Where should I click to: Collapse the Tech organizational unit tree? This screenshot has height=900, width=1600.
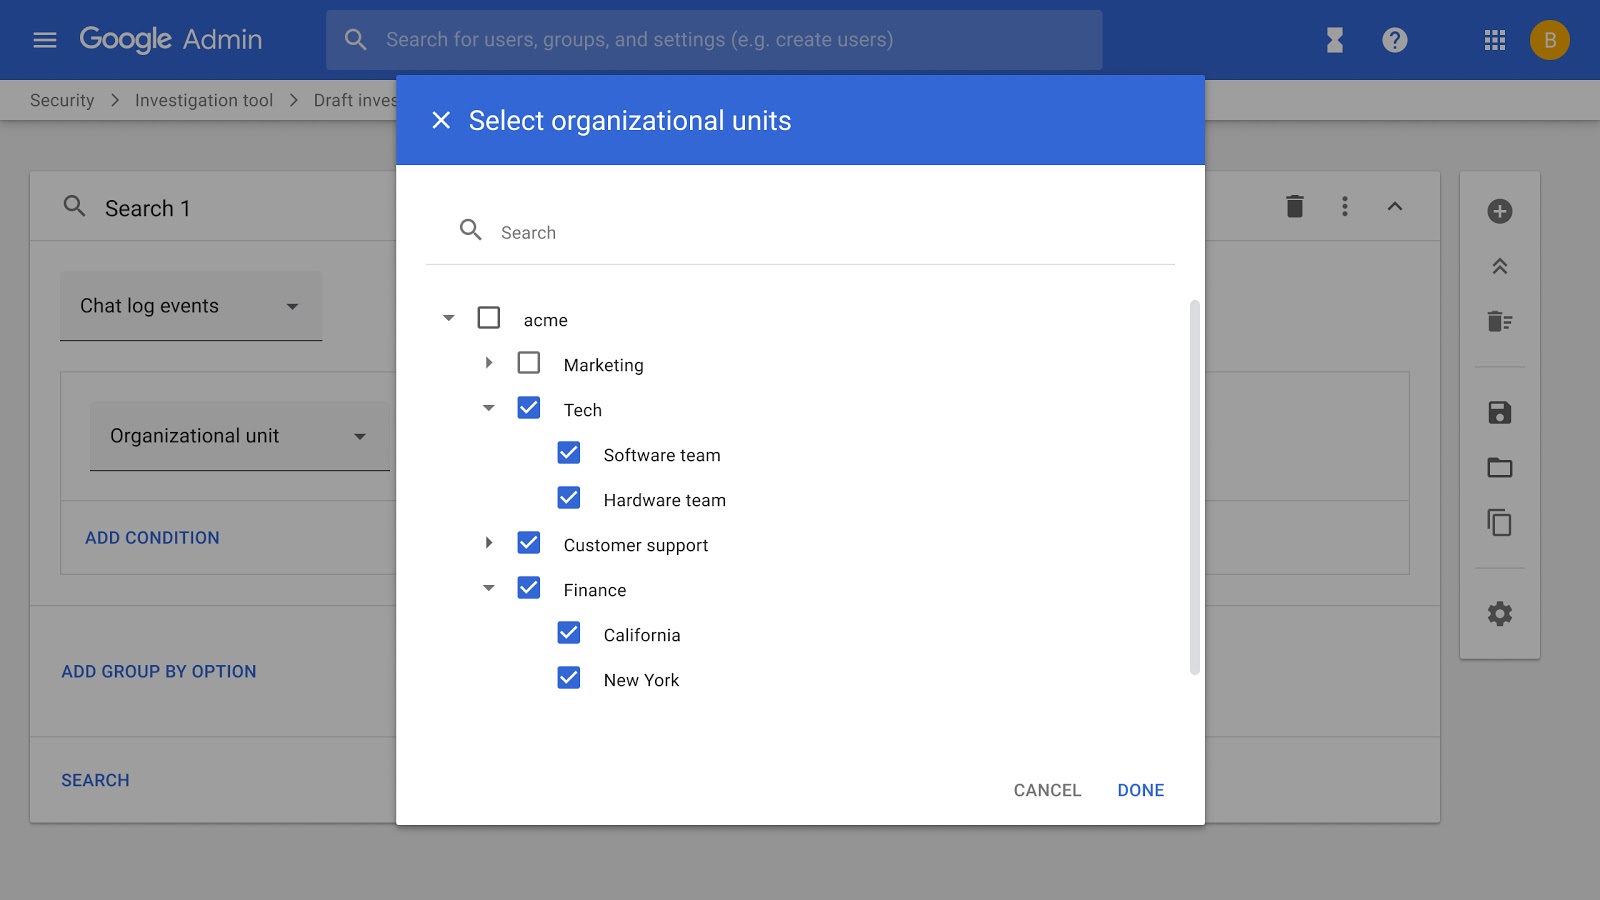[x=488, y=408]
